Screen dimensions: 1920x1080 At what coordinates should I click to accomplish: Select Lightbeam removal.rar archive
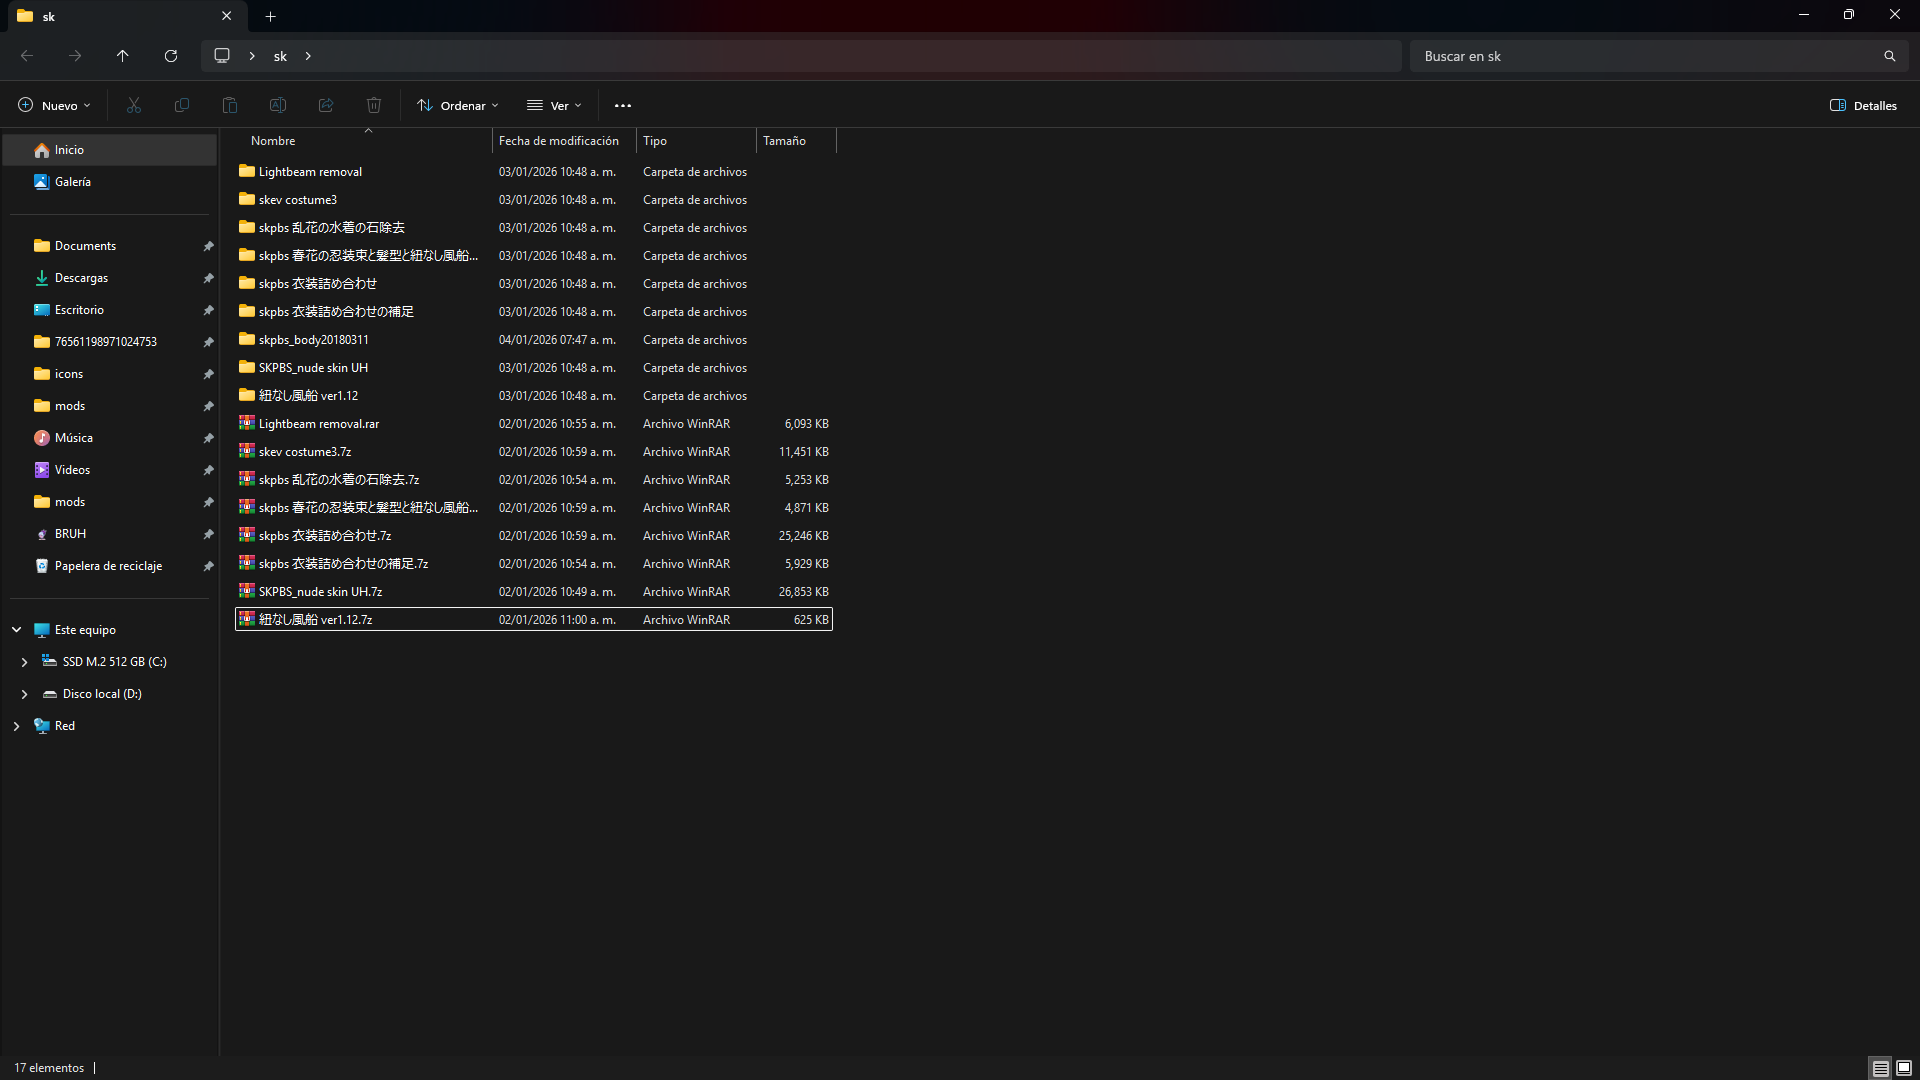point(534,424)
